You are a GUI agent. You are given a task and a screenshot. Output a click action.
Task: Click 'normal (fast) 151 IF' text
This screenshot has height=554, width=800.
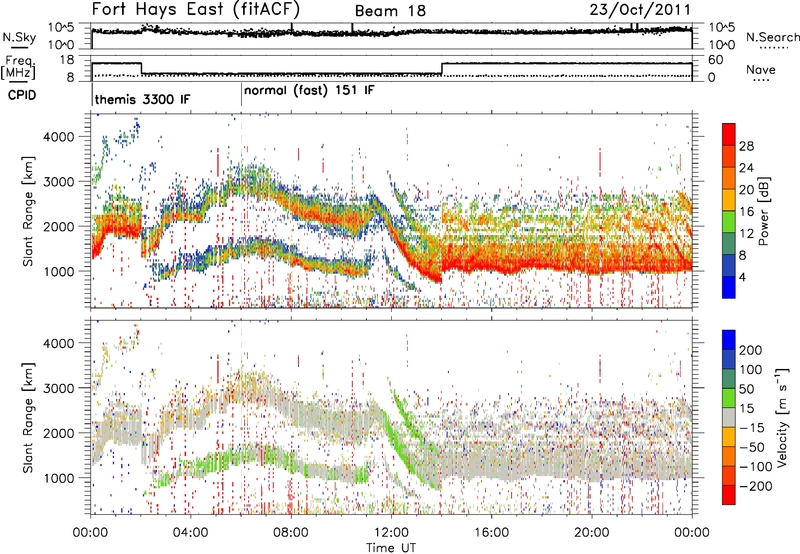click(309, 91)
